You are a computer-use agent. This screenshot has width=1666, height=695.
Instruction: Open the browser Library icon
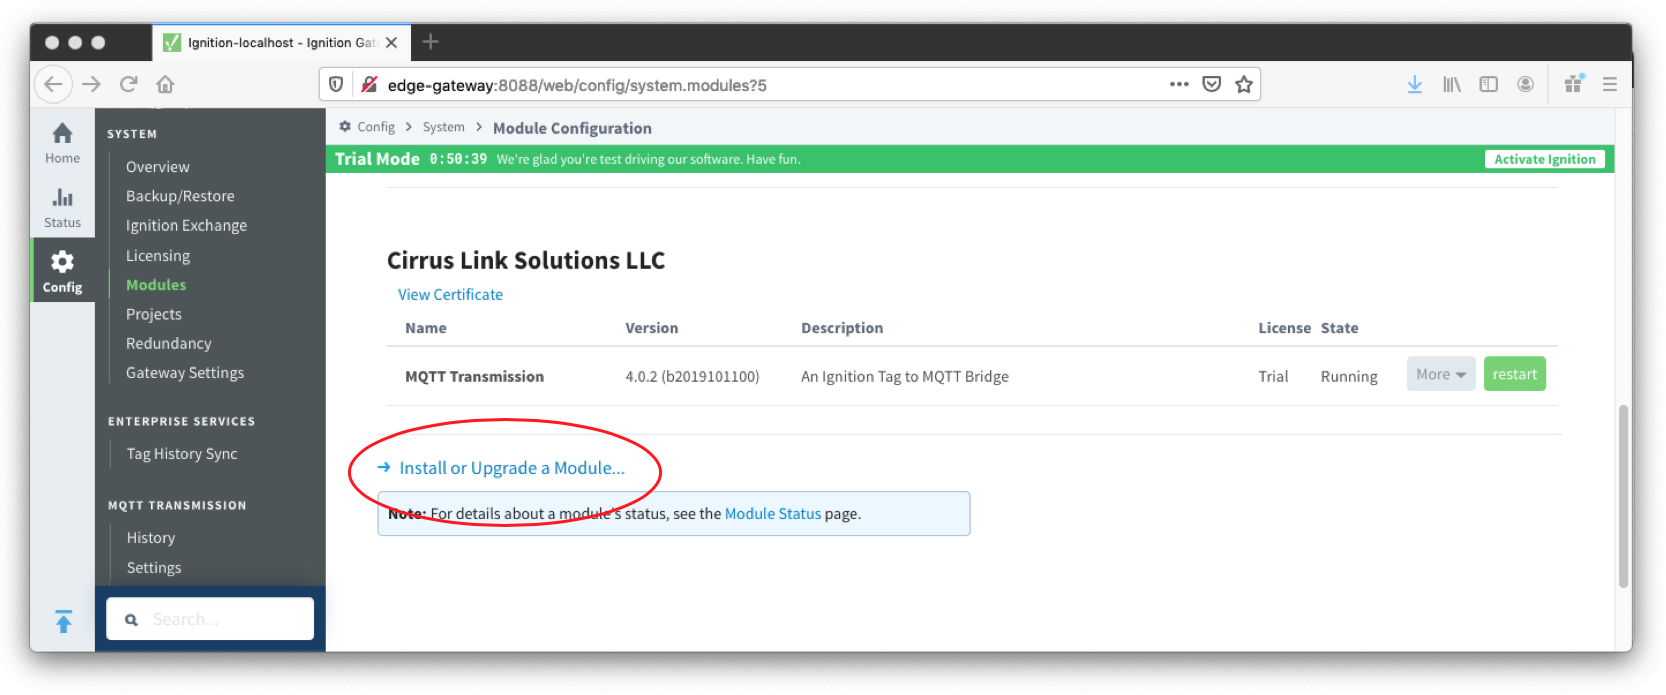pos(1451,84)
